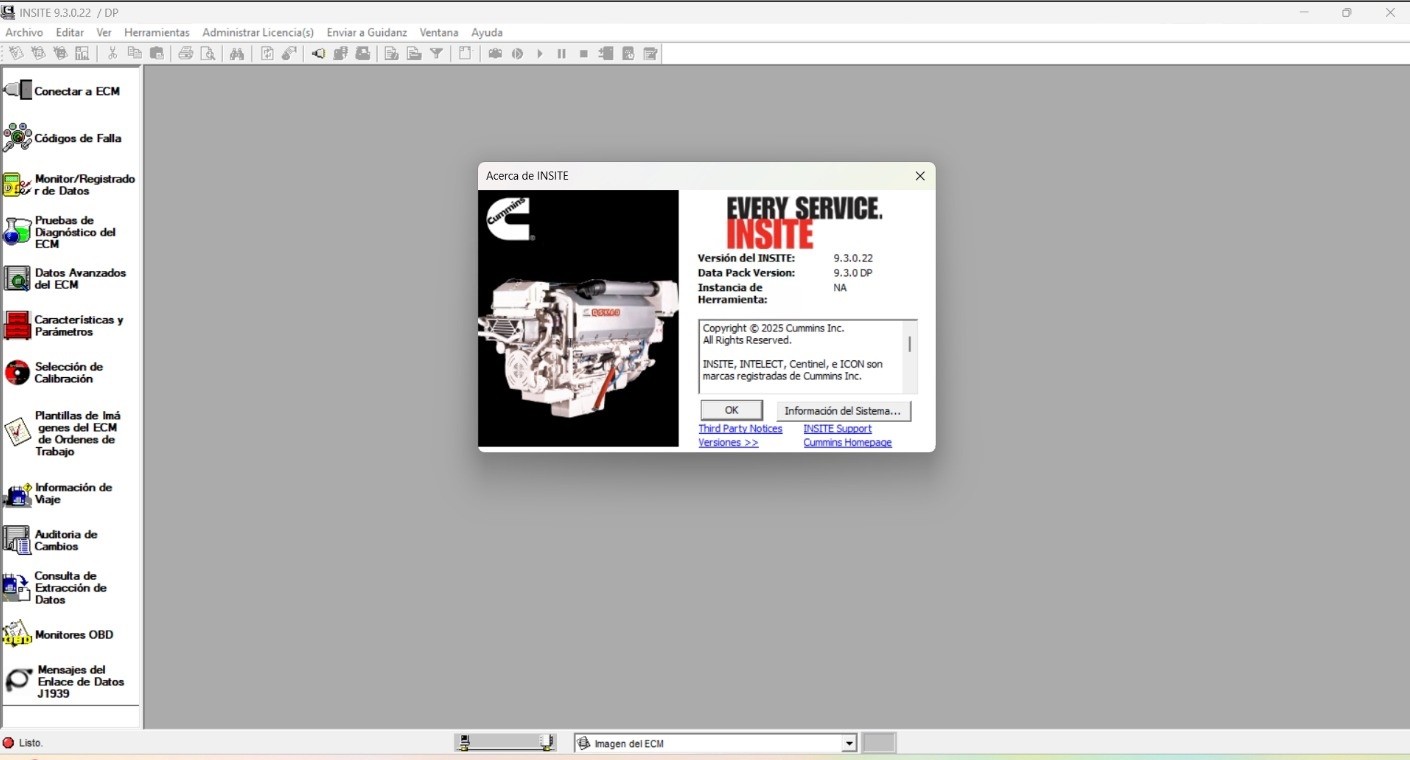This screenshot has width=1410, height=760.
Task: Open Auditoría de Cambios
Action: (x=51, y=540)
